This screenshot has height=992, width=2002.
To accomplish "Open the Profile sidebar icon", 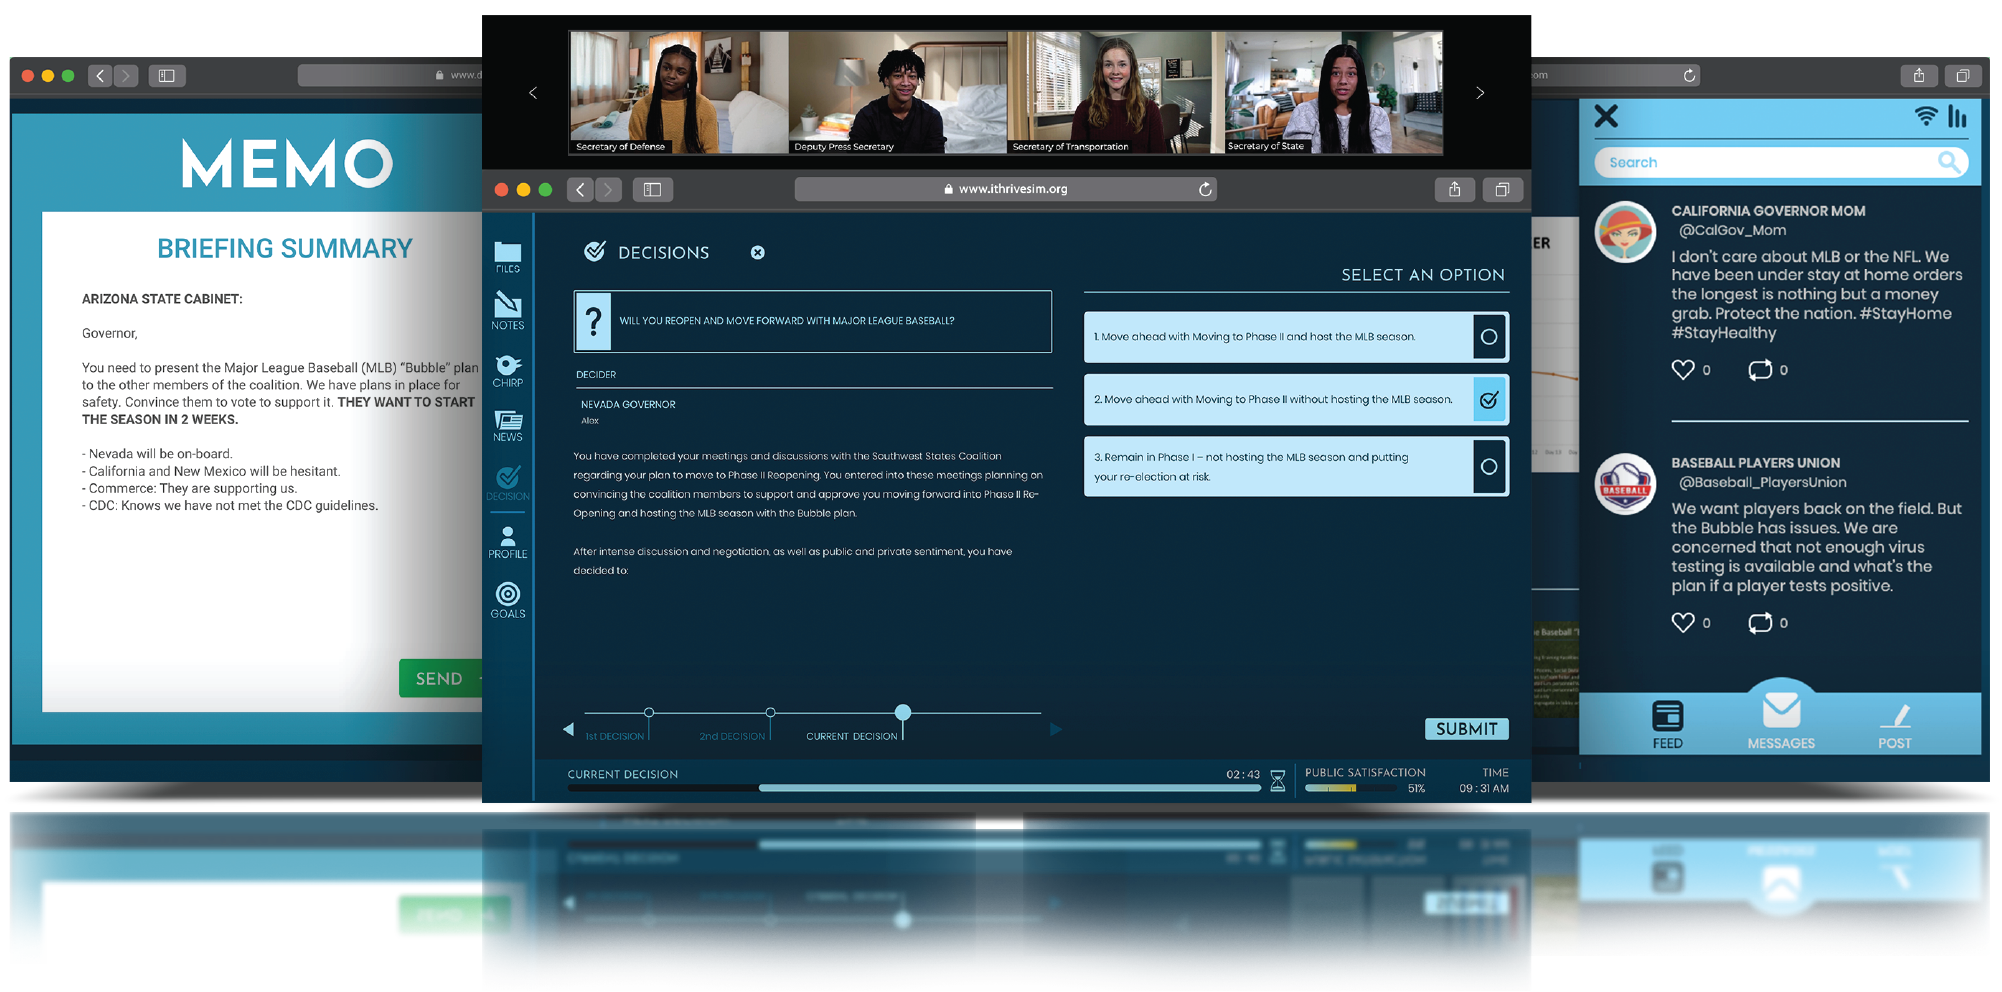I will tap(508, 543).
